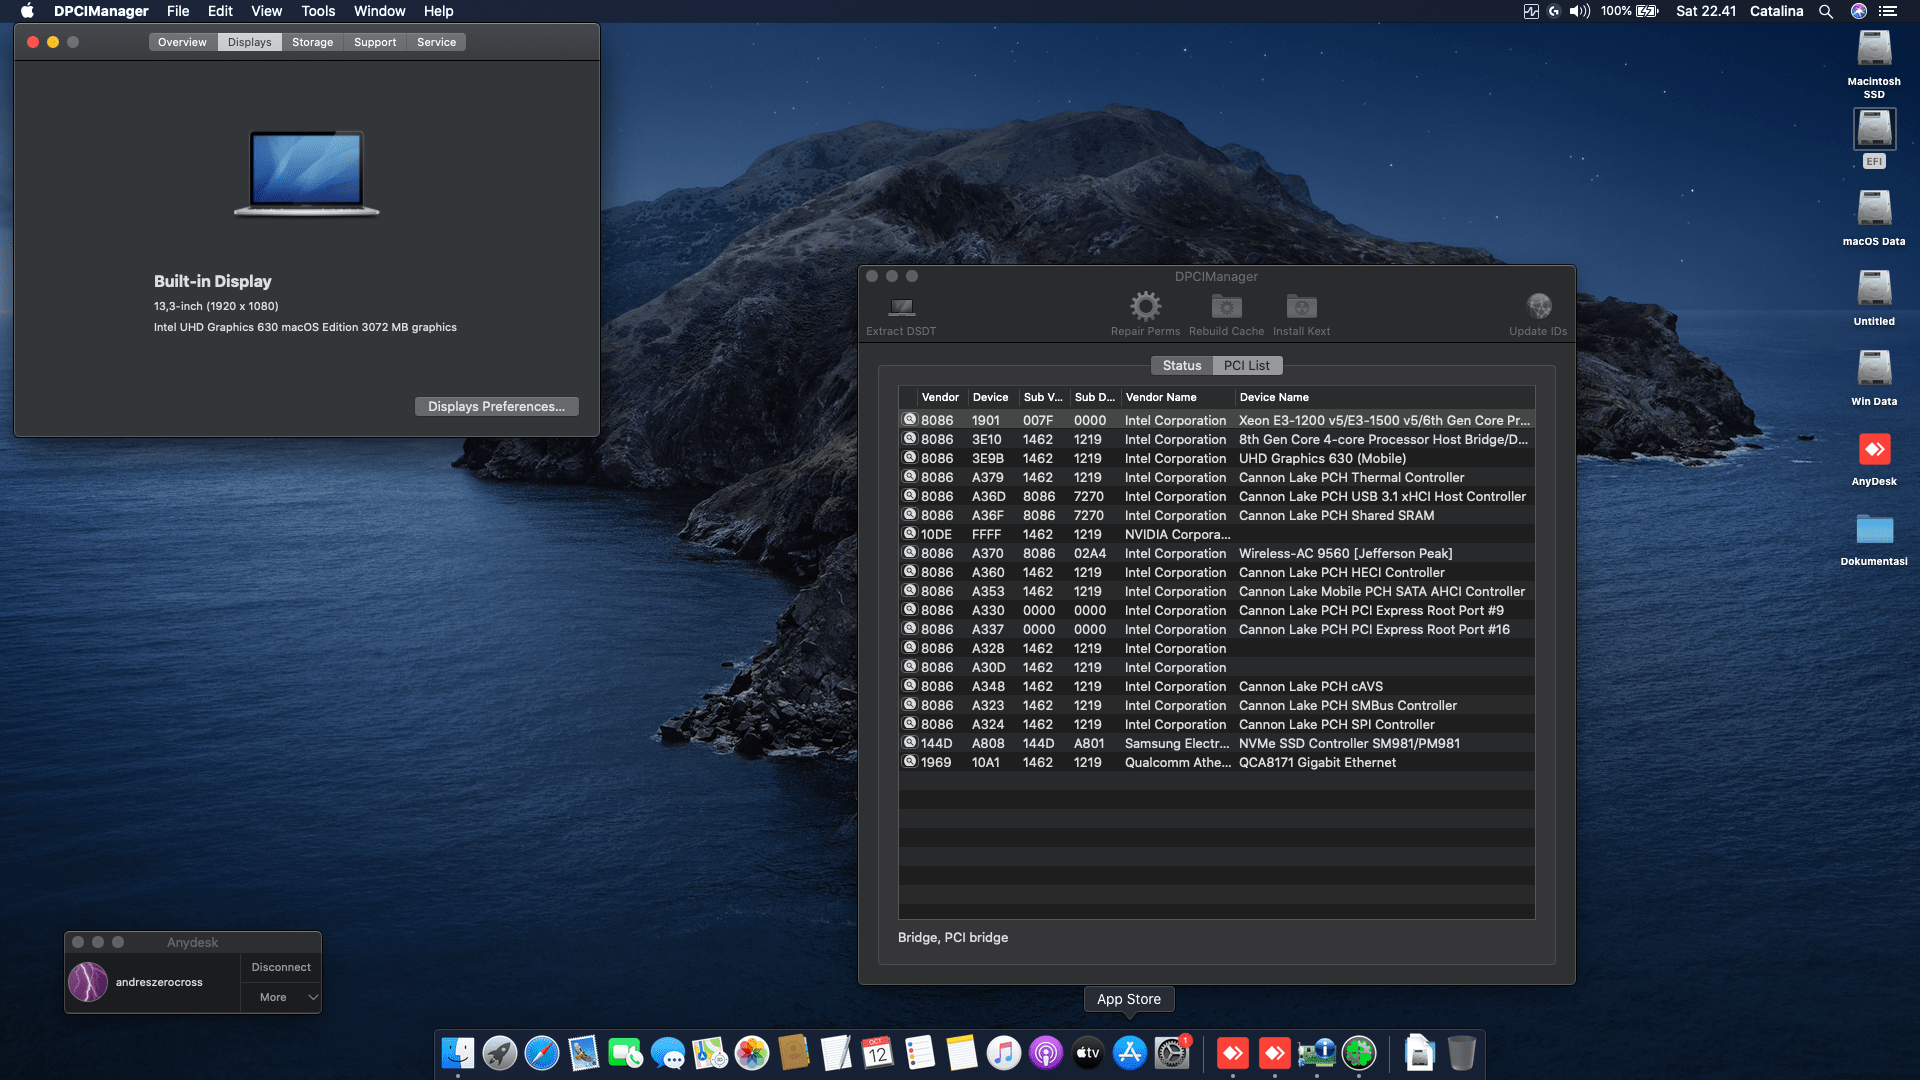Click the Extract DSDT toolbar icon
The height and width of the screenshot is (1080, 1920).
tap(901, 307)
